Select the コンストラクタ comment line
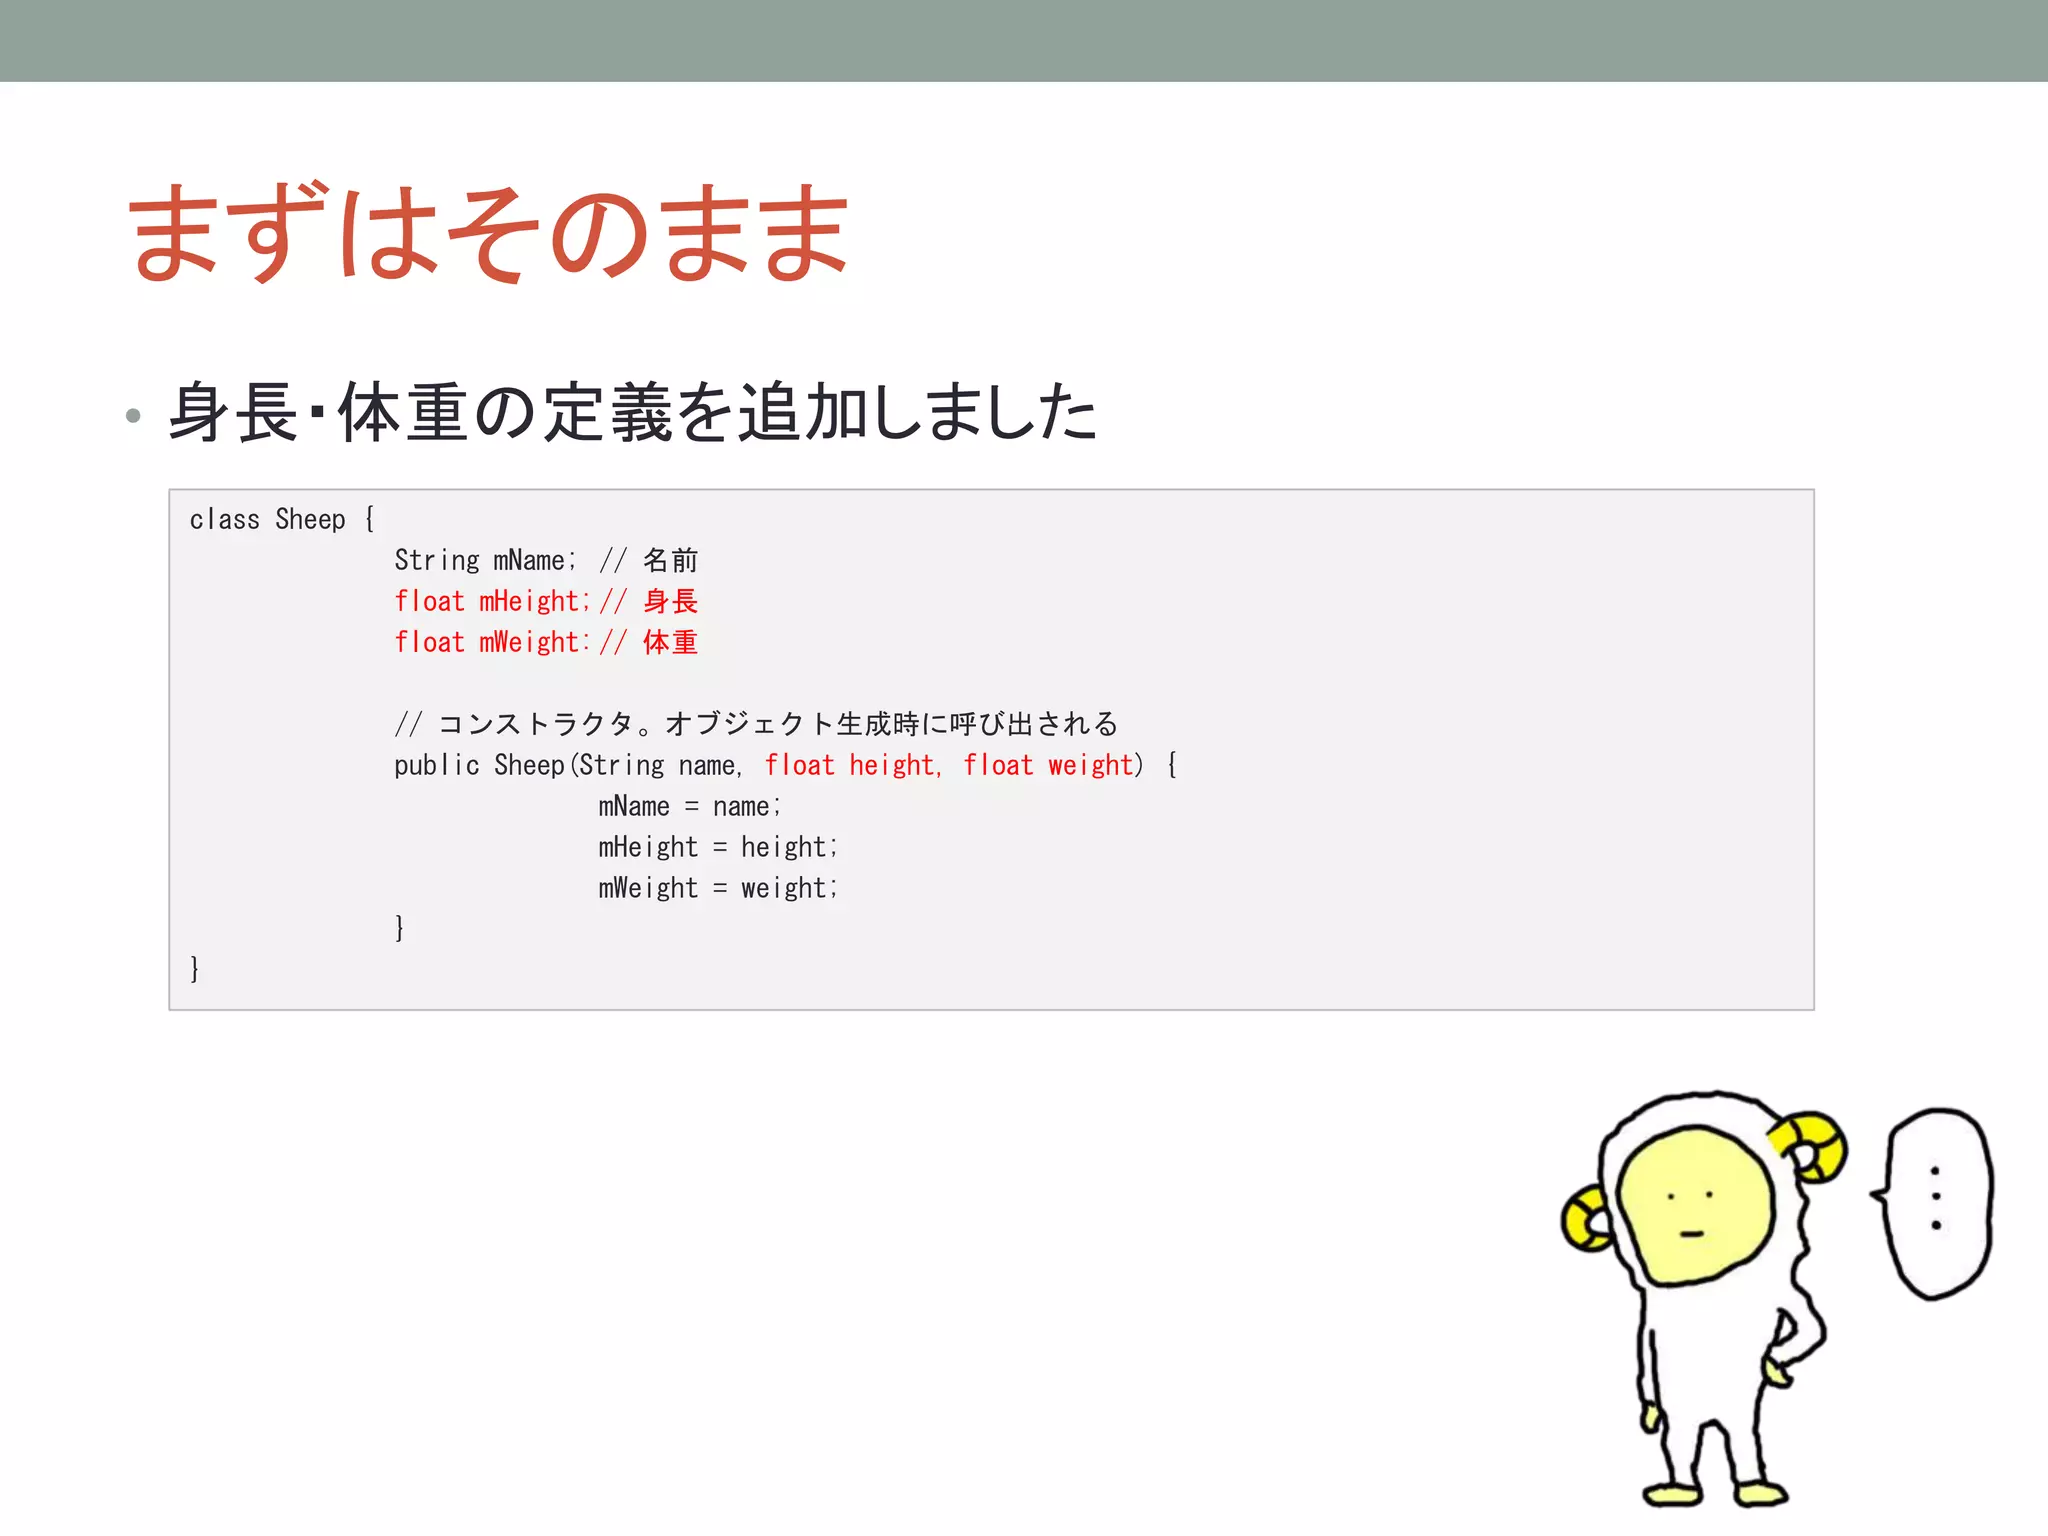The width and height of the screenshot is (2048, 1536). (756, 723)
